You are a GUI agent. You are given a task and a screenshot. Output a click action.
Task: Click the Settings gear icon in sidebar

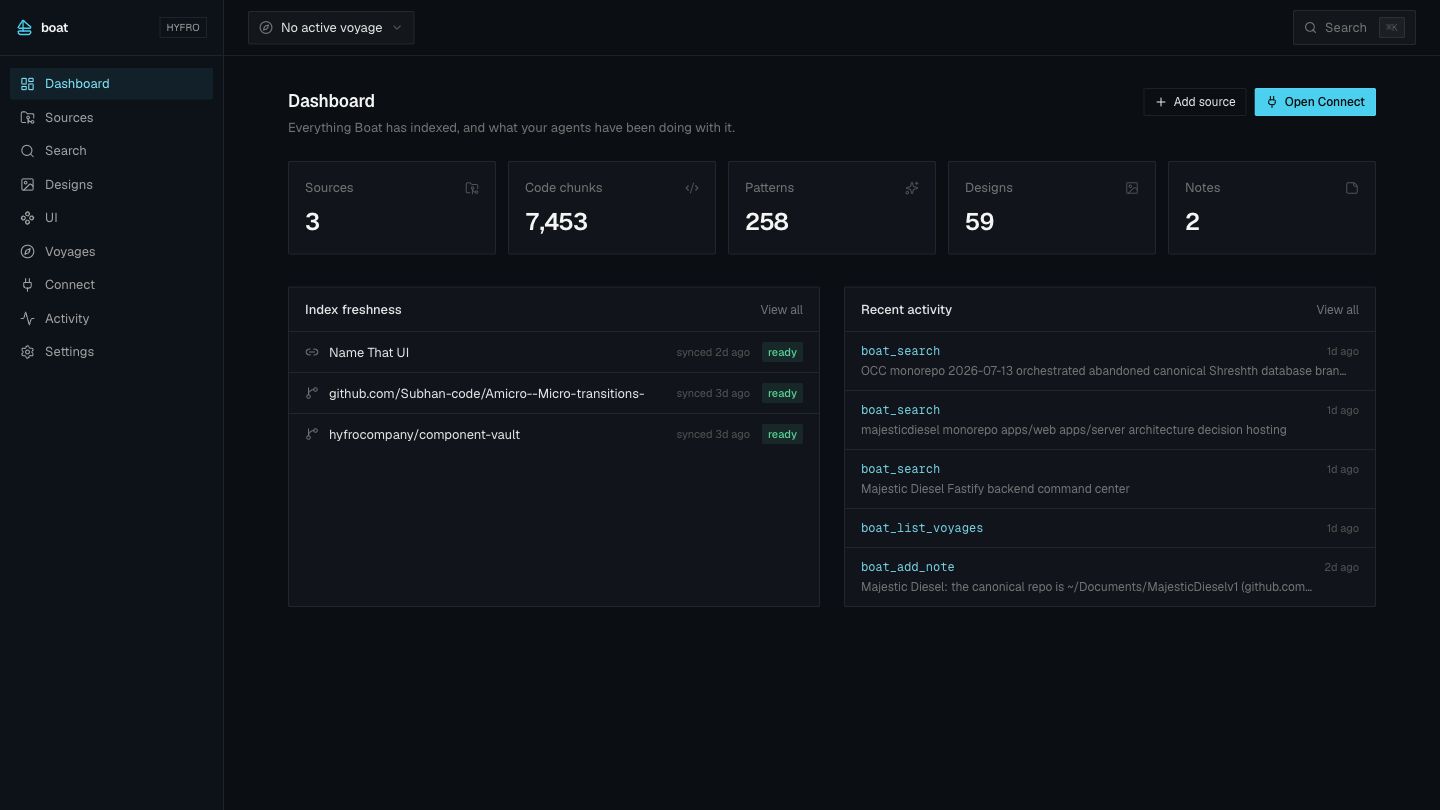pos(27,352)
